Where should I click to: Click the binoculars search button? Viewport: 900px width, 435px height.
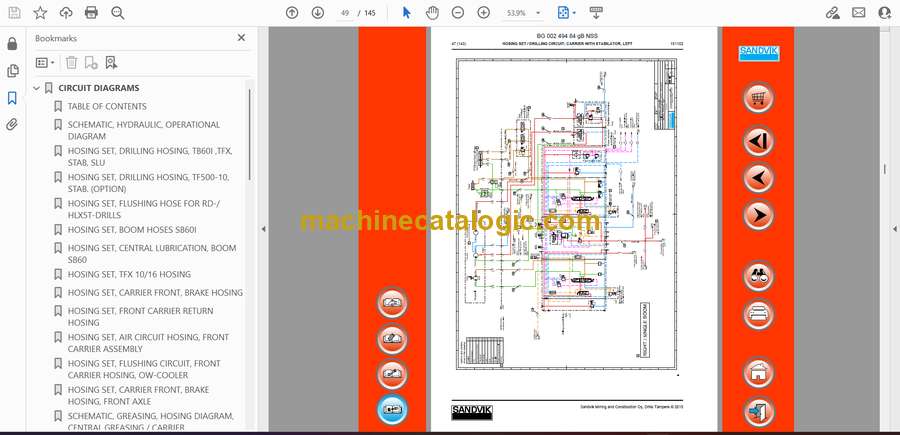[x=758, y=276]
